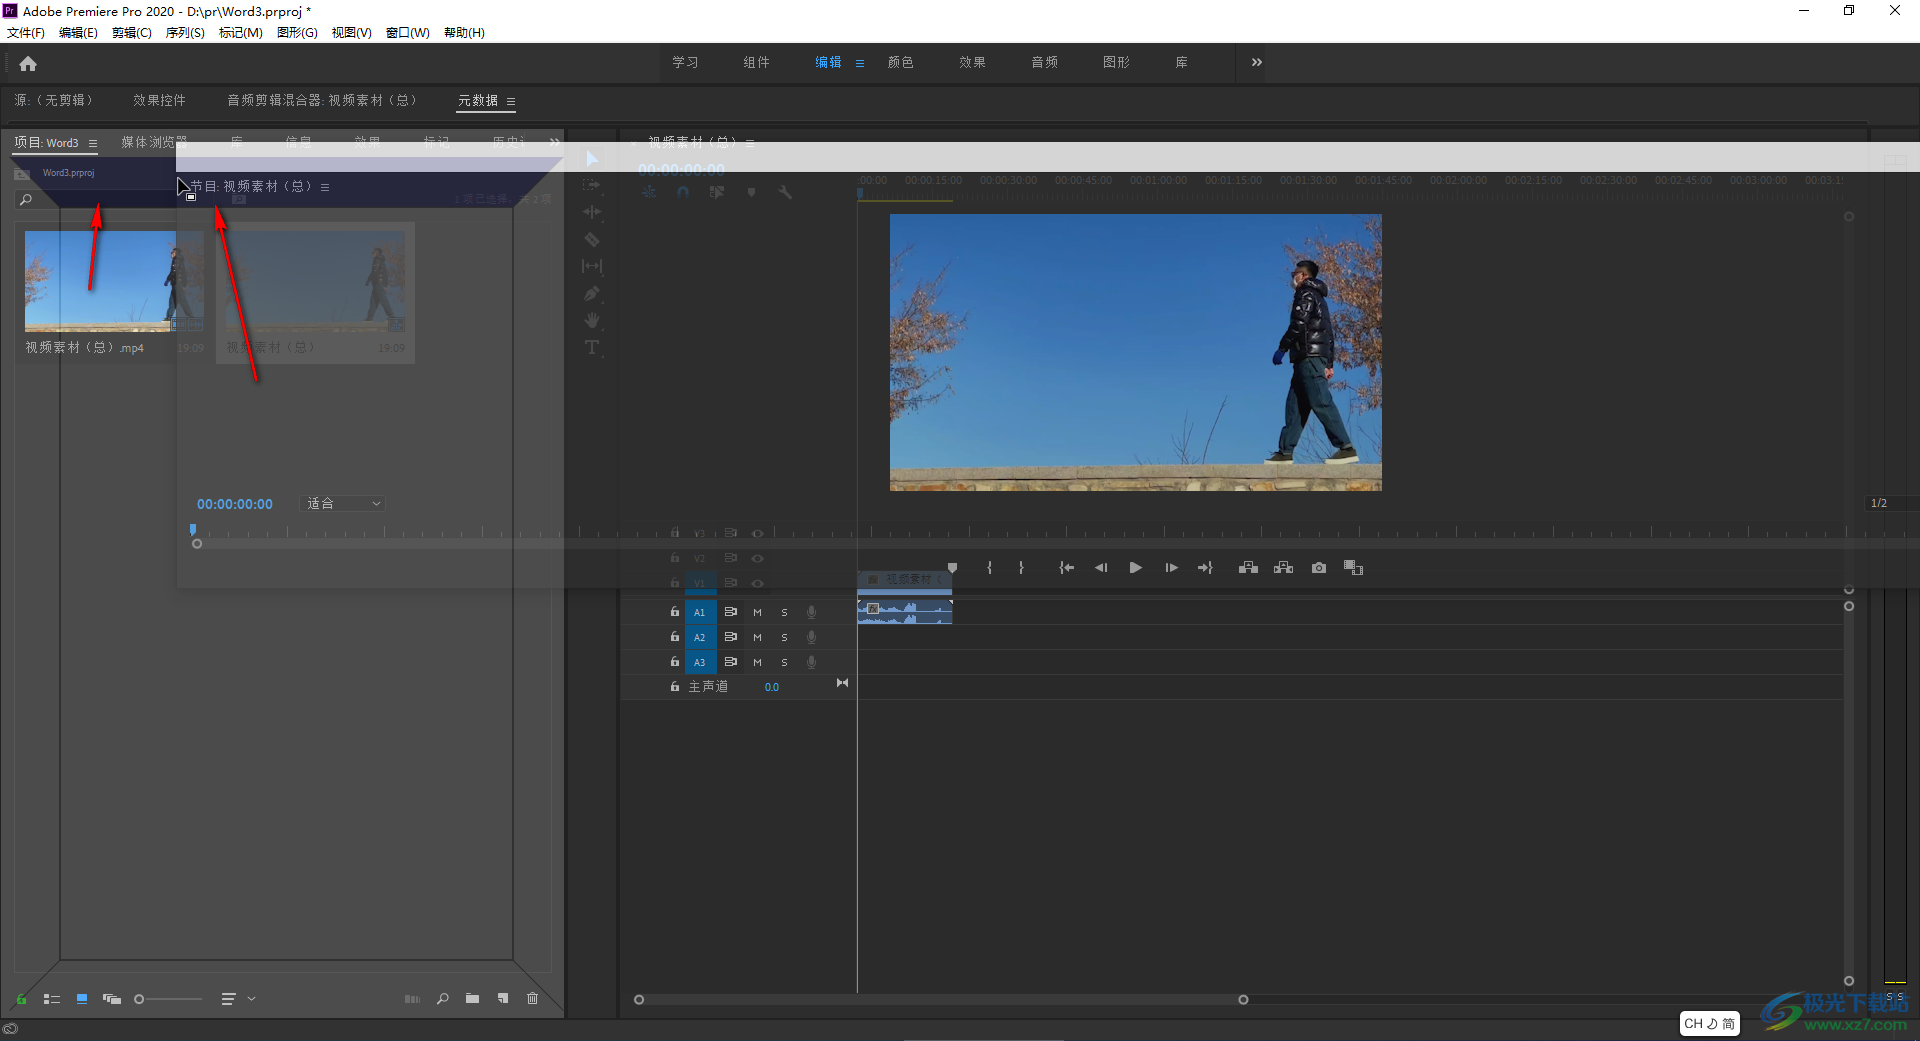Solo track A3
The height and width of the screenshot is (1041, 1920).
tap(784, 662)
